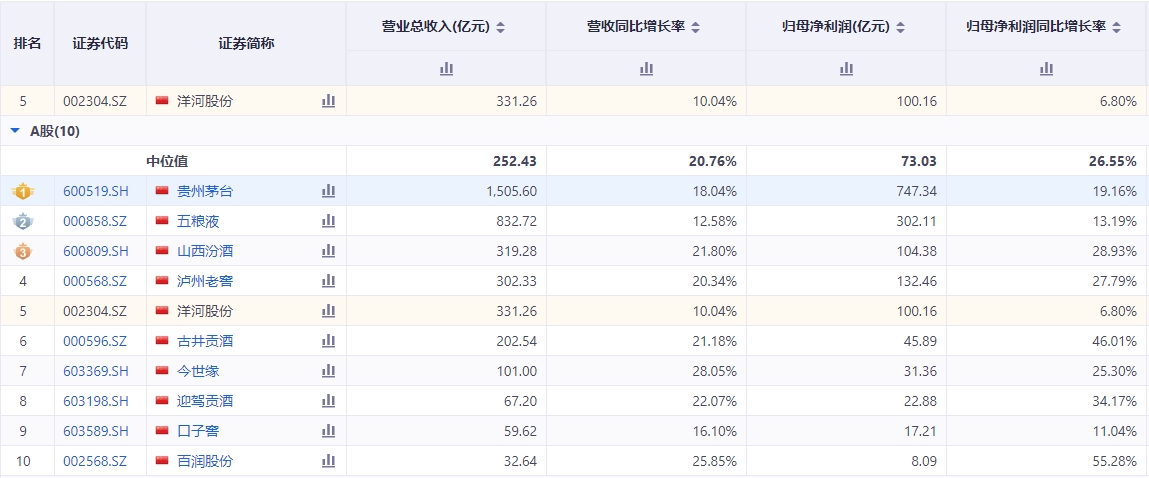Sort by 归母净利润(亿元) column
1149x478 pixels.
point(900,27)
